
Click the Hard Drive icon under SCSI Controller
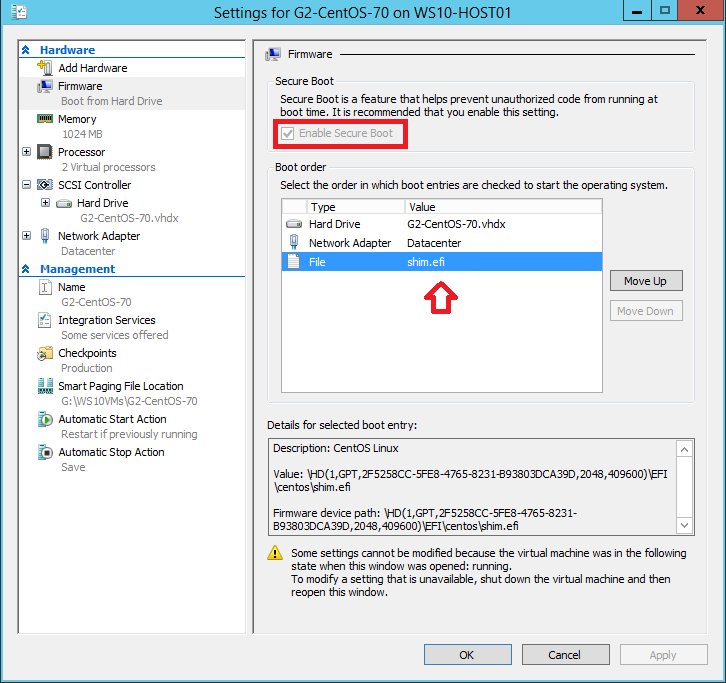pyautogui.click(x=64, y=203)
